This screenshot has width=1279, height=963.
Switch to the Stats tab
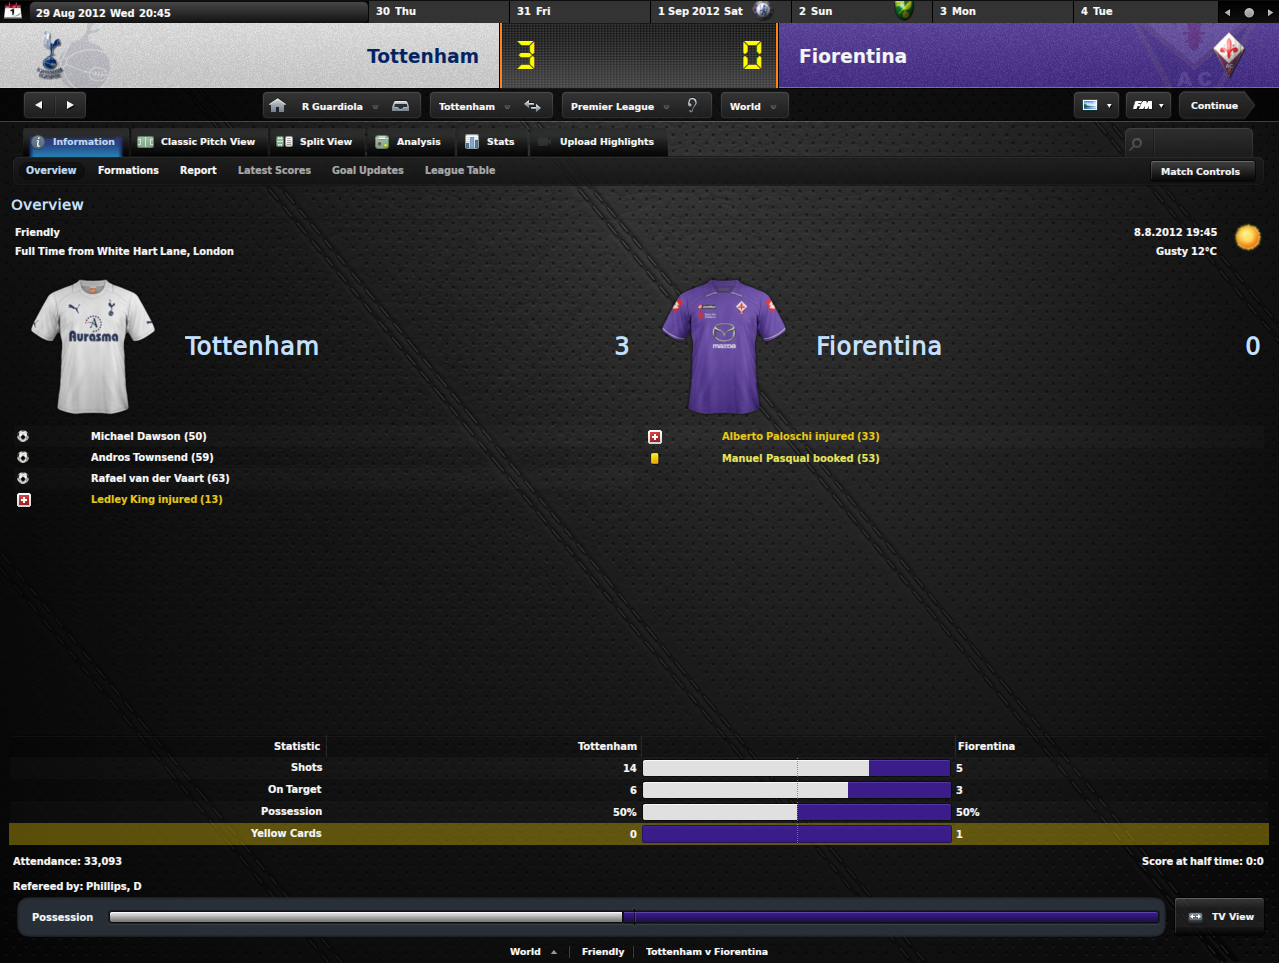pyautogui.click(x=490, y=142)
